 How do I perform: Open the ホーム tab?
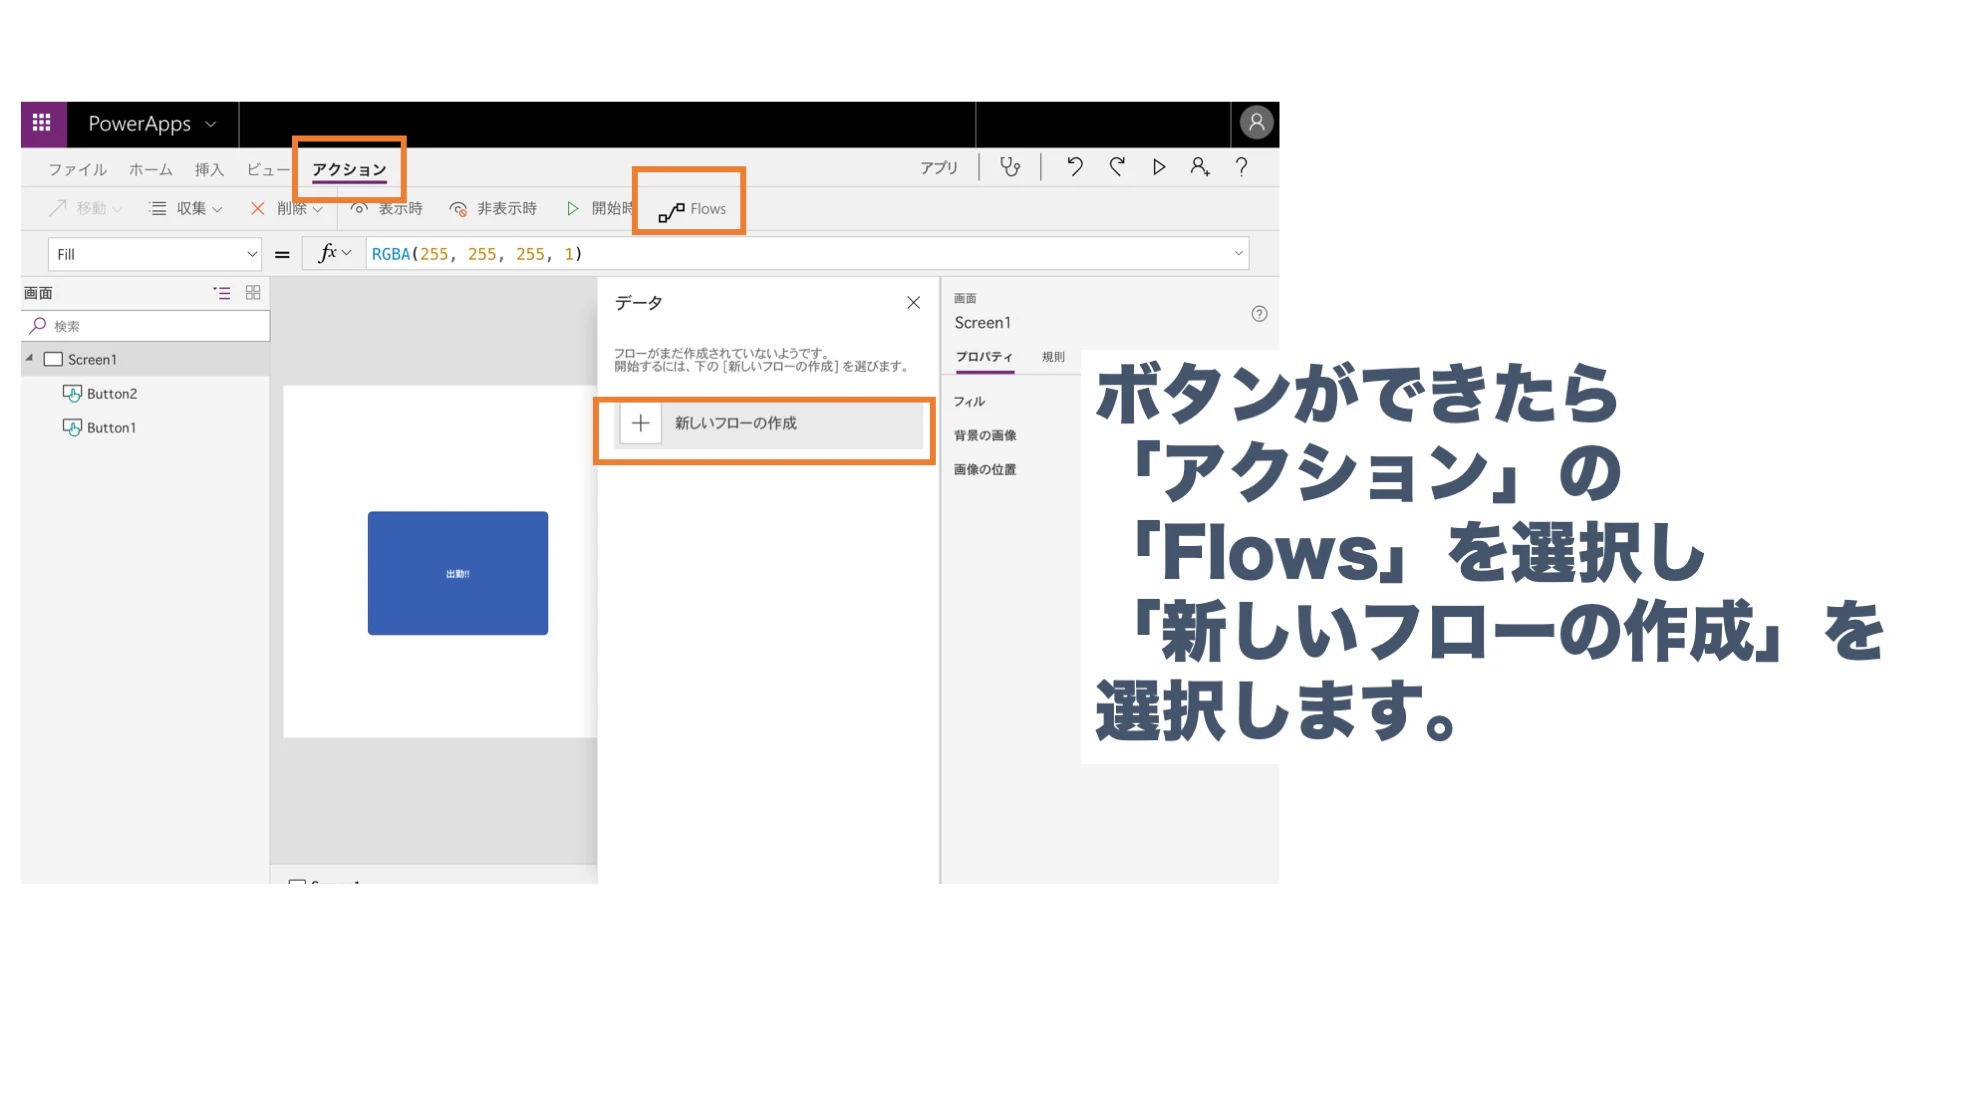tap(151, 170)
